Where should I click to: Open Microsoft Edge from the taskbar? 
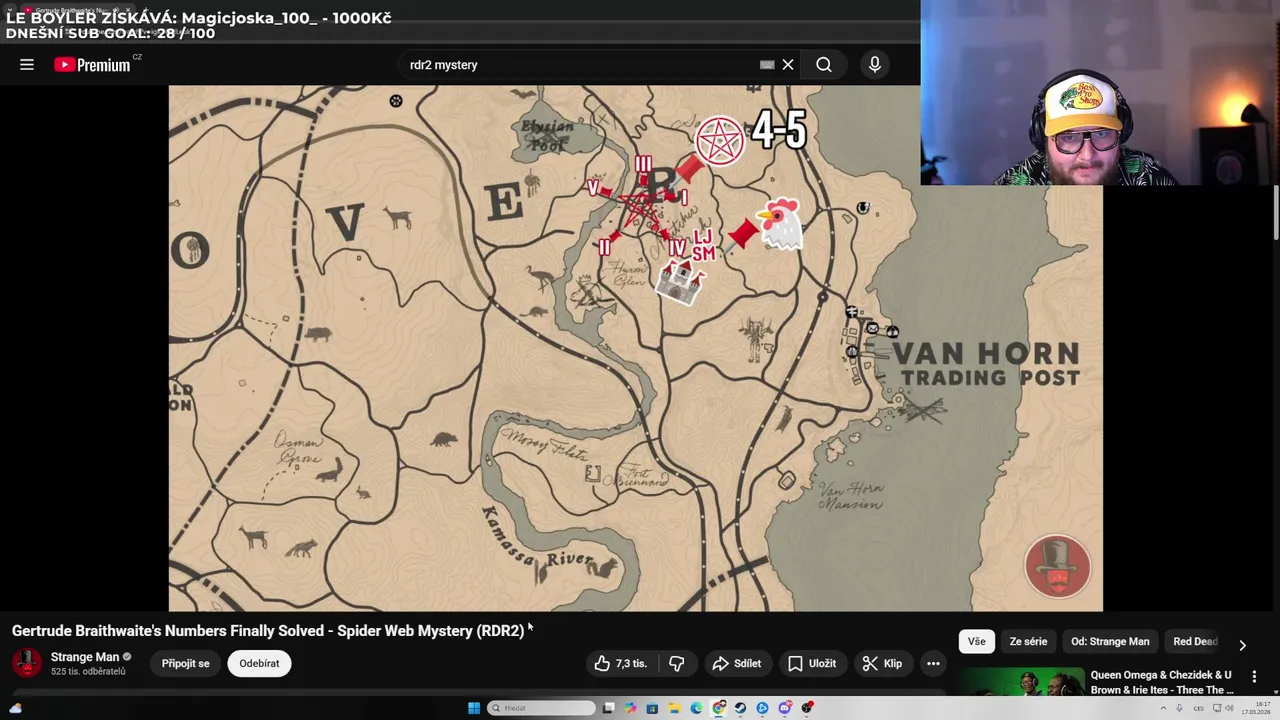[696, 708]
